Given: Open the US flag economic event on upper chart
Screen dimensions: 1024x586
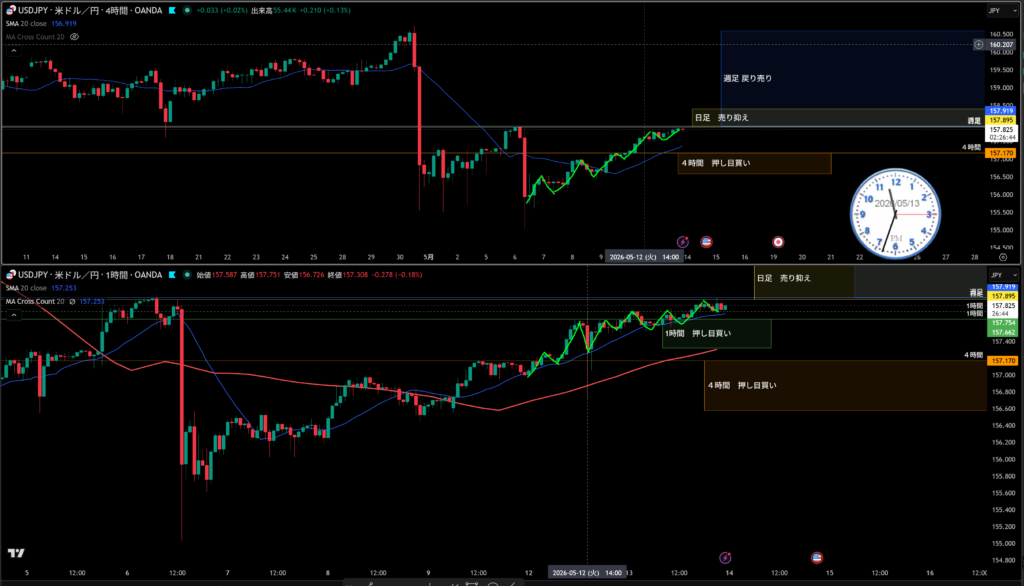Looking at the screenshot, I should 706,242.
